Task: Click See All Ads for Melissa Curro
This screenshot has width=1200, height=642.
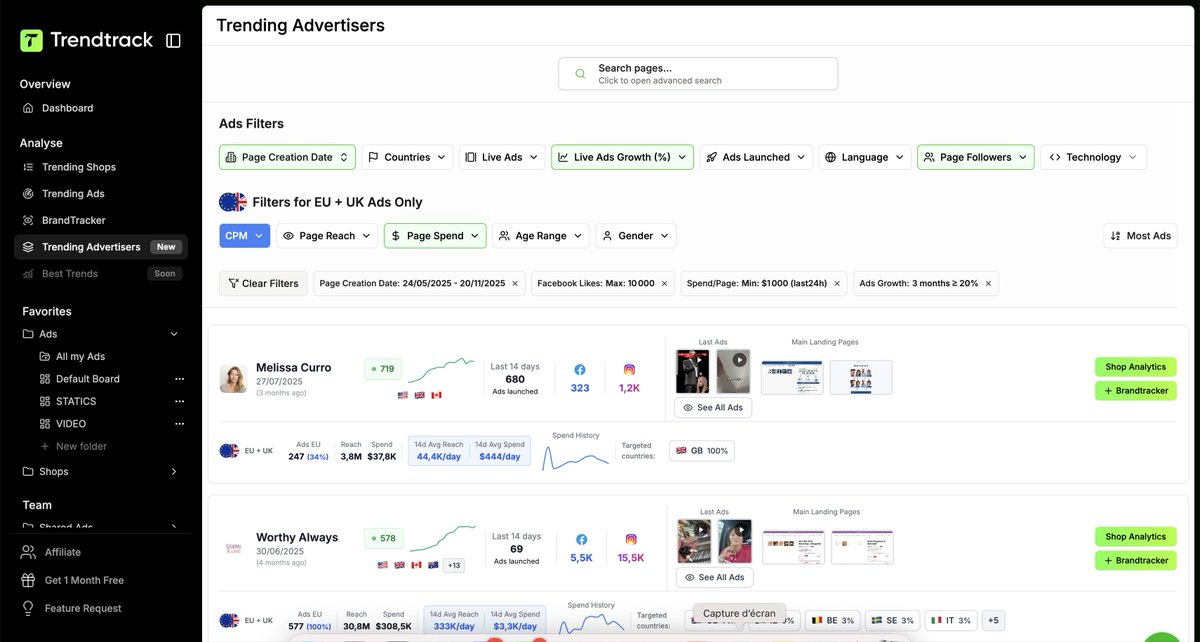Action: pyautogui.click(x=714, y=408)
